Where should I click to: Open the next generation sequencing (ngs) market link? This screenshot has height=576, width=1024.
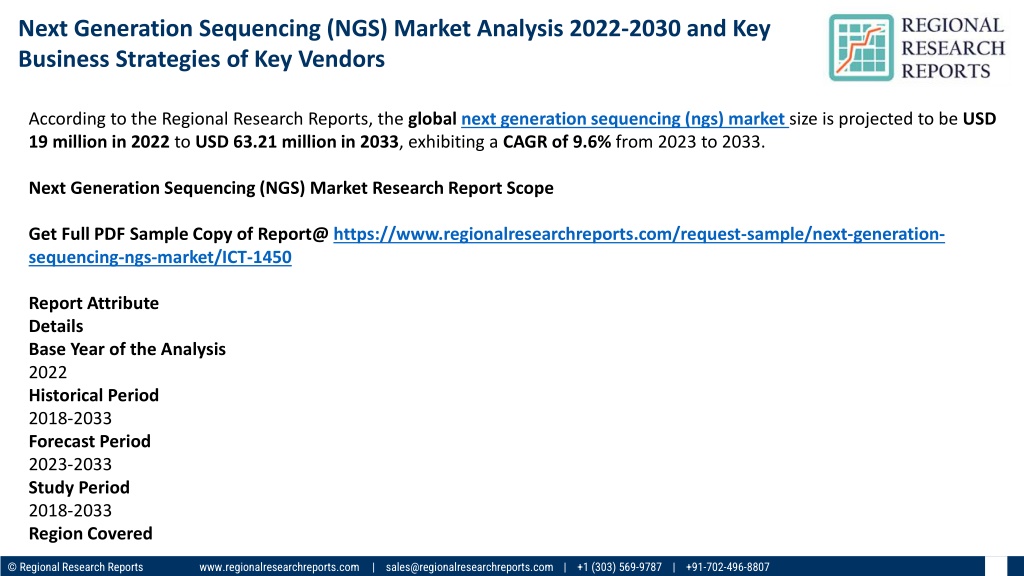click(x=624, y=119)
